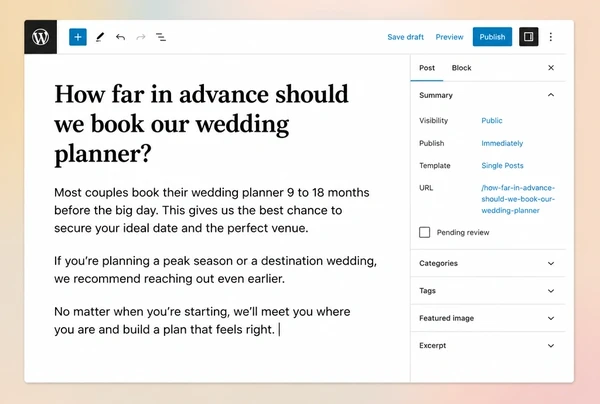The image size is (600, 404).
Task: Switch to the Block tab
Action: [x=461, y=68]
